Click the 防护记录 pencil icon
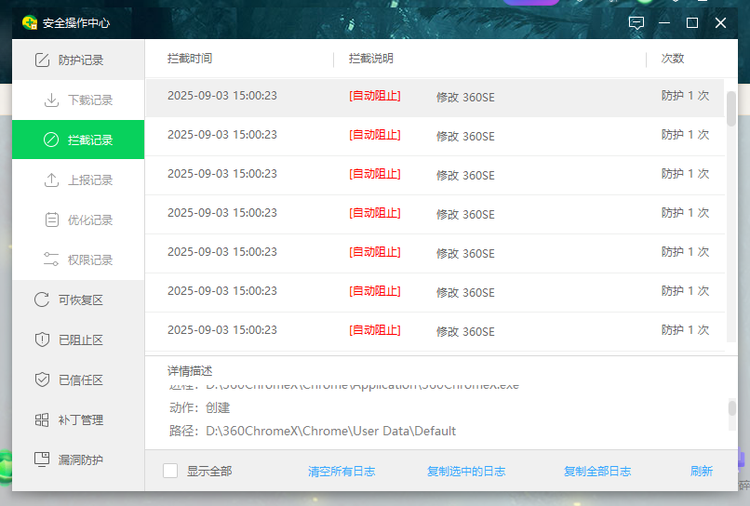This screenshot has height=506, width=750. (42, 60)
